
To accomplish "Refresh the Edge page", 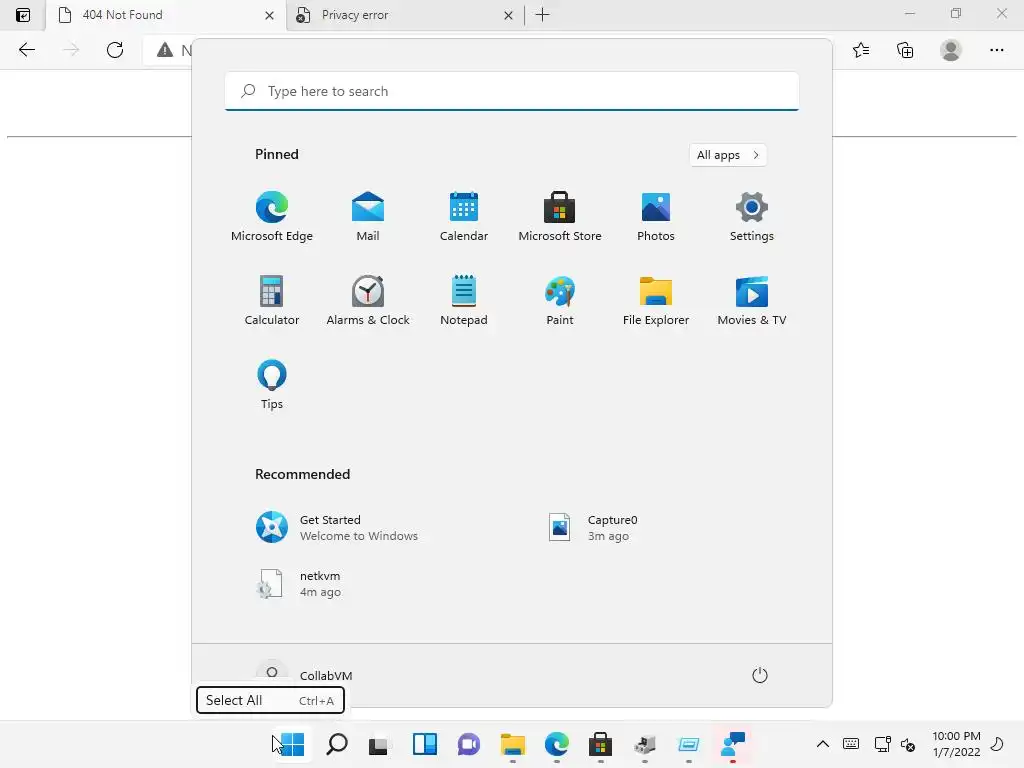I will [115, 50].
